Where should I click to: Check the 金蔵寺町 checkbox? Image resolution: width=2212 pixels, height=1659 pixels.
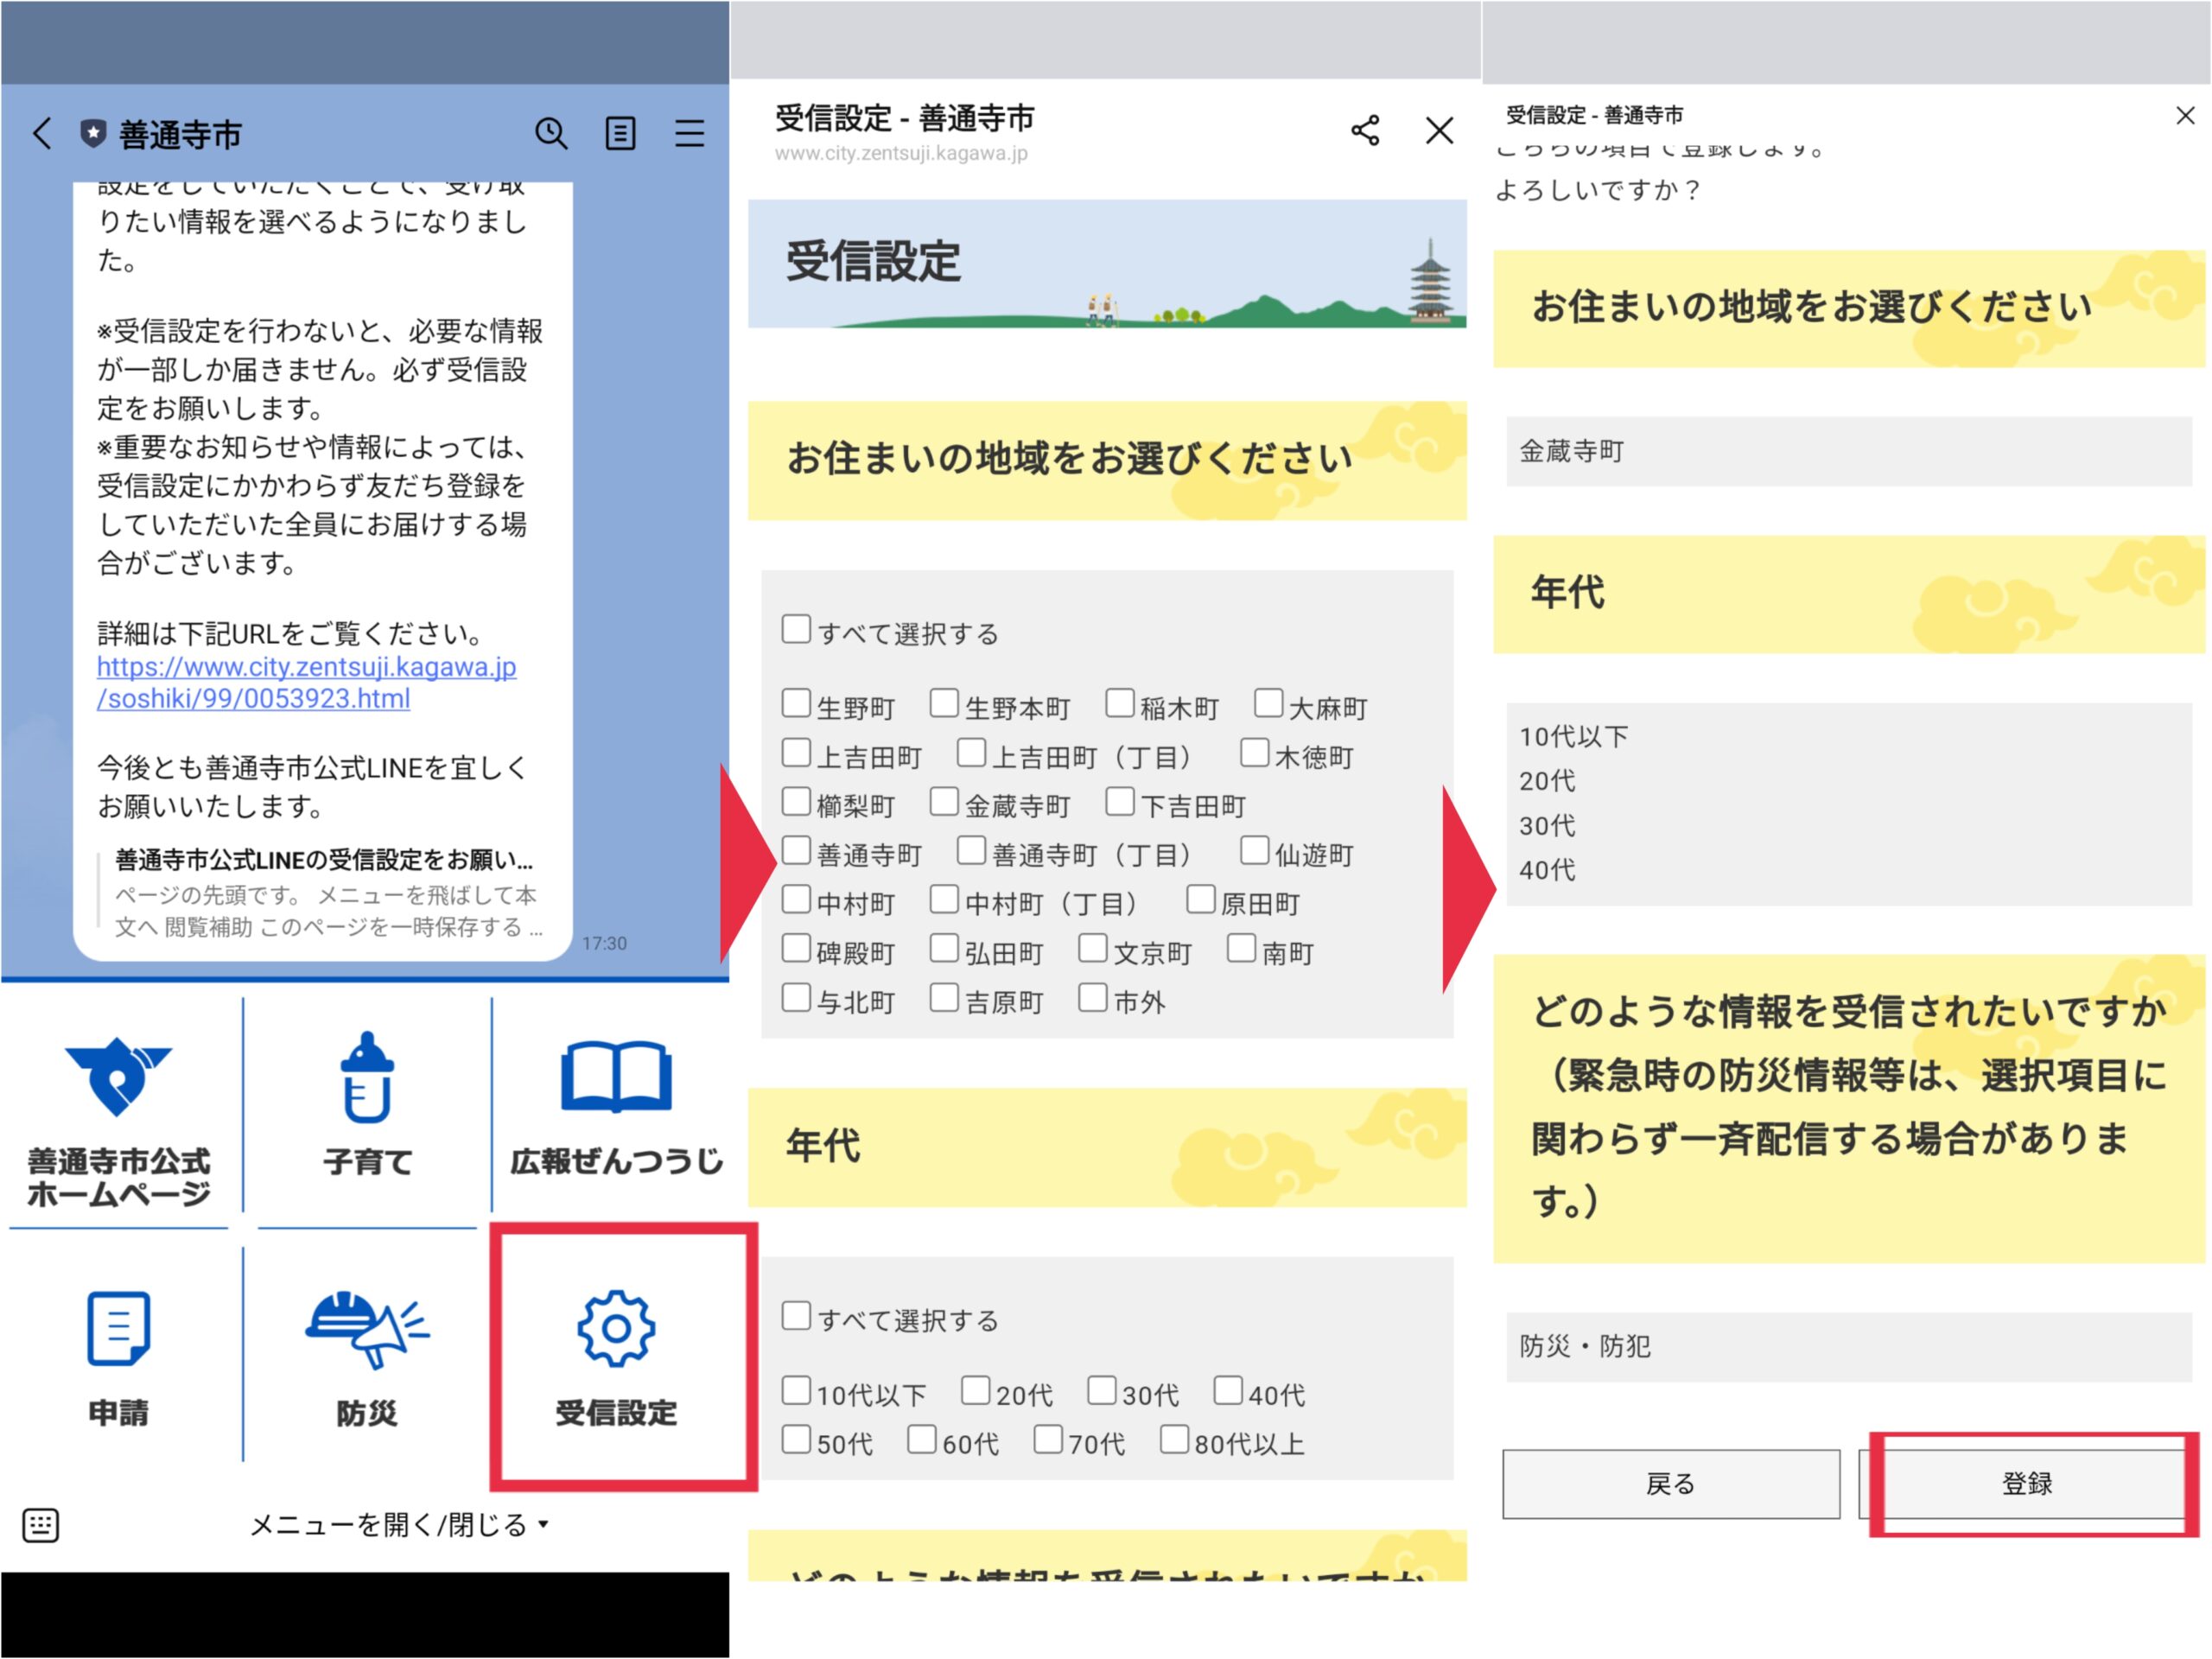click(x=944, y=801)
